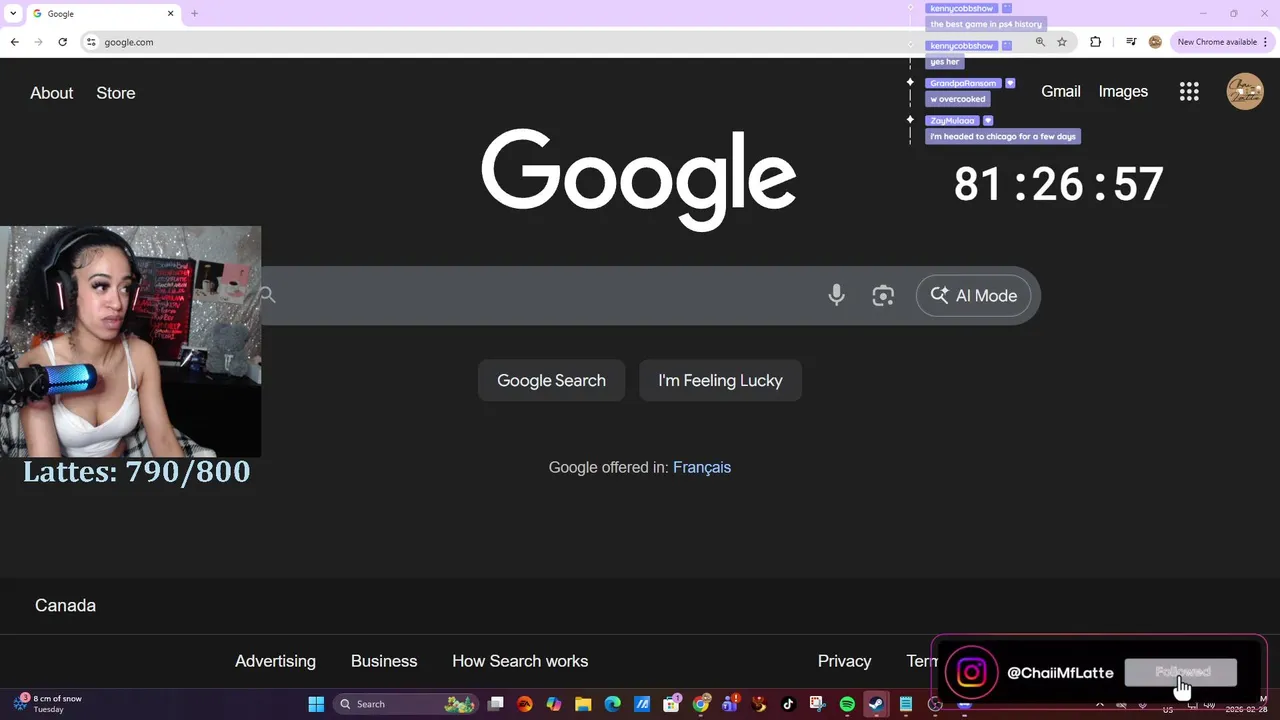Open the tab search dropdown arrow
Viewport: 1280px width, 720px height.
[x=13, y=14]
